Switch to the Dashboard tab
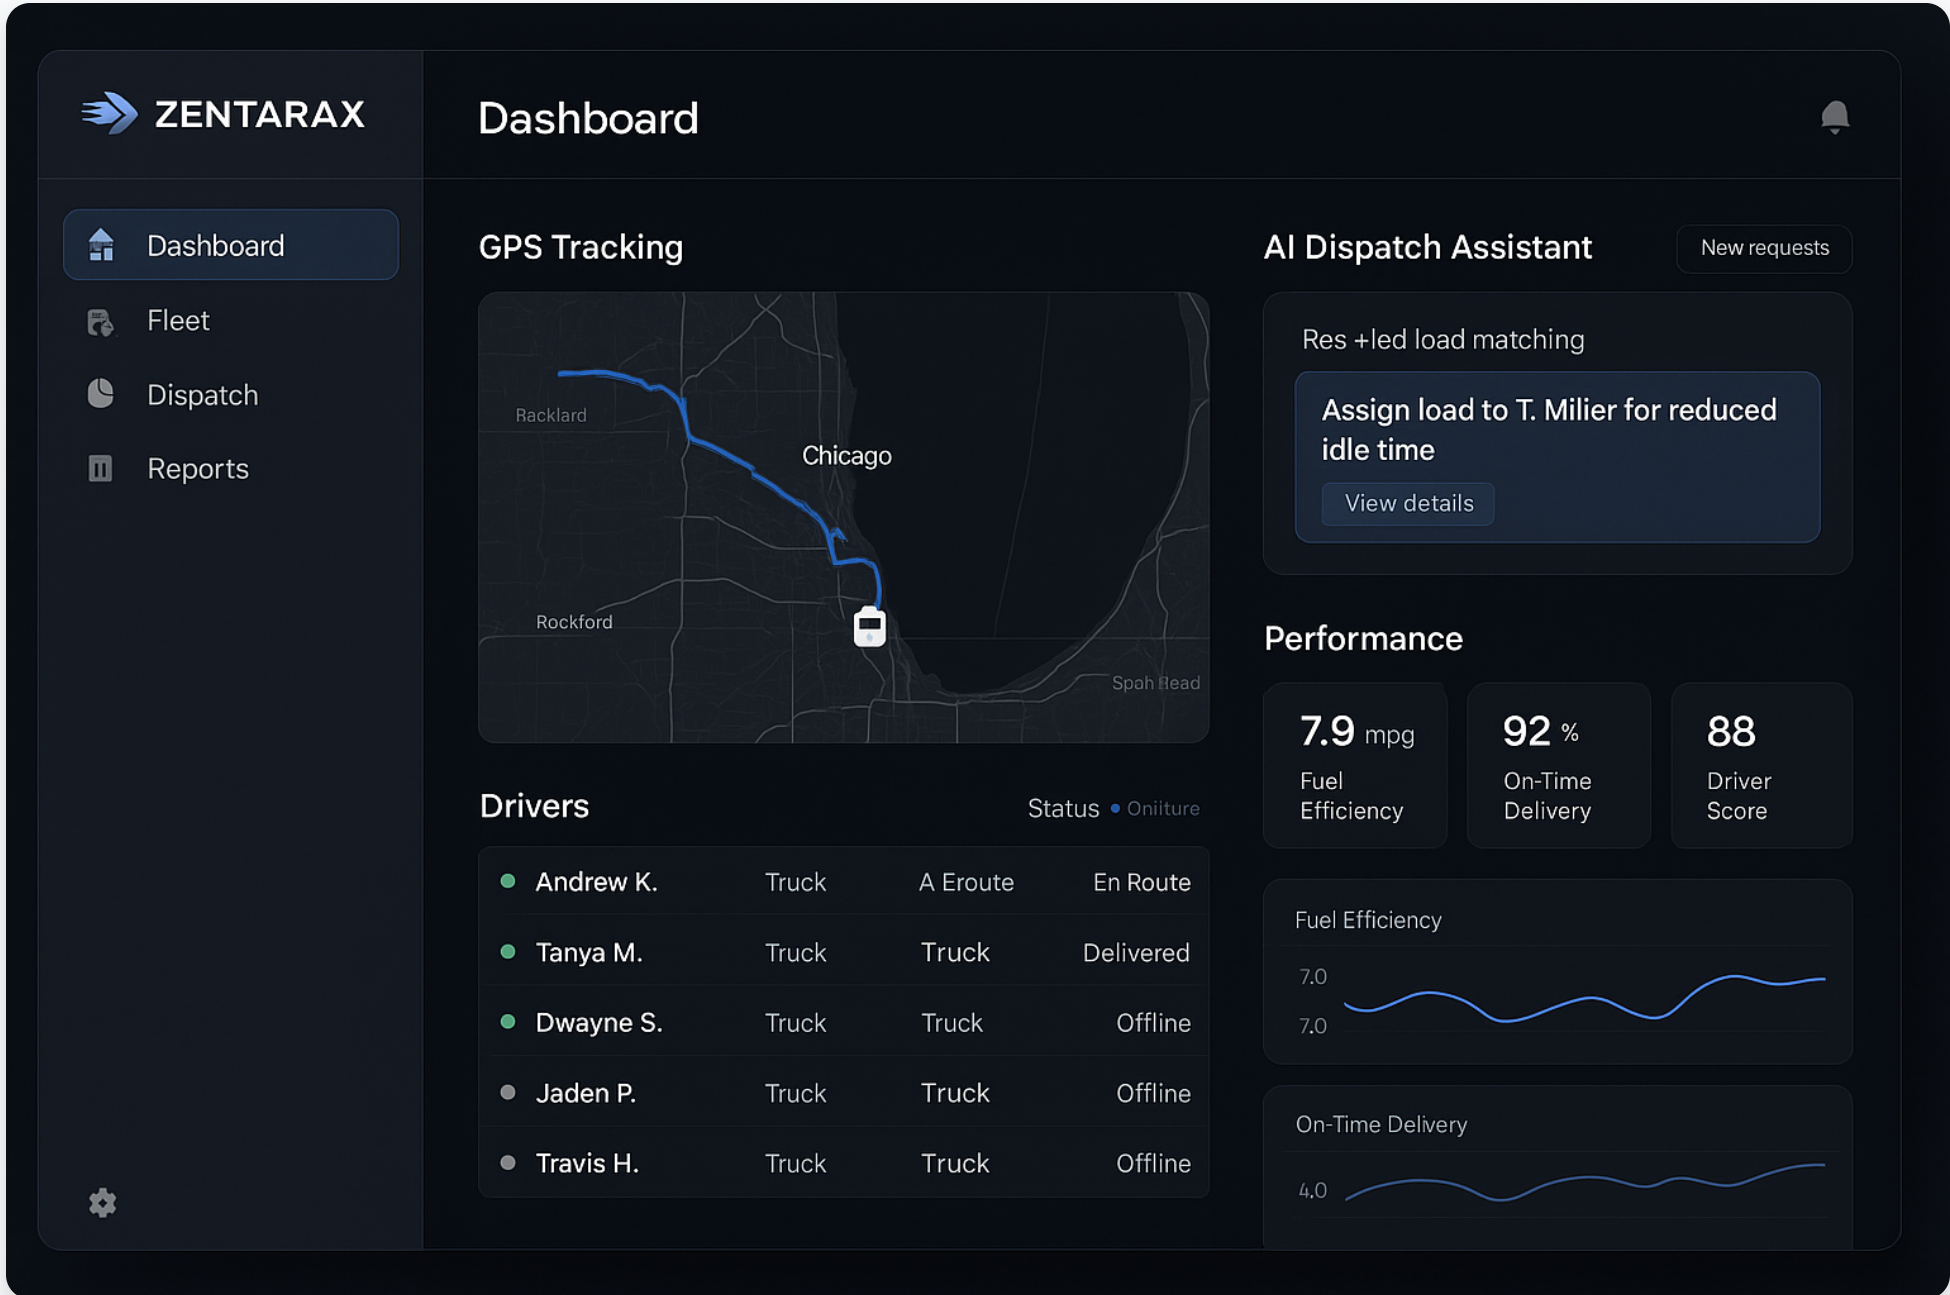This screenshot has height=1295, width=1950. (x=216, y=245)
